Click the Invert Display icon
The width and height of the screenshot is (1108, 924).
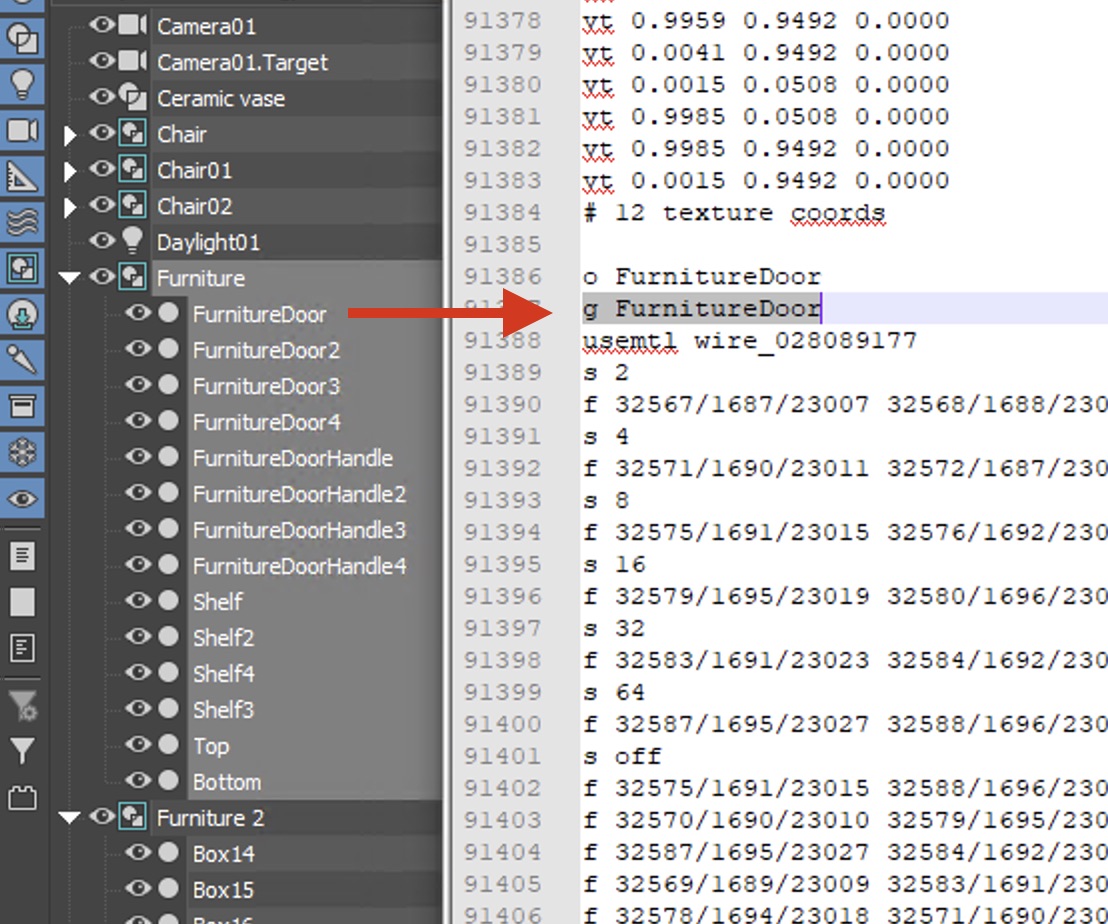click(21, 648)
